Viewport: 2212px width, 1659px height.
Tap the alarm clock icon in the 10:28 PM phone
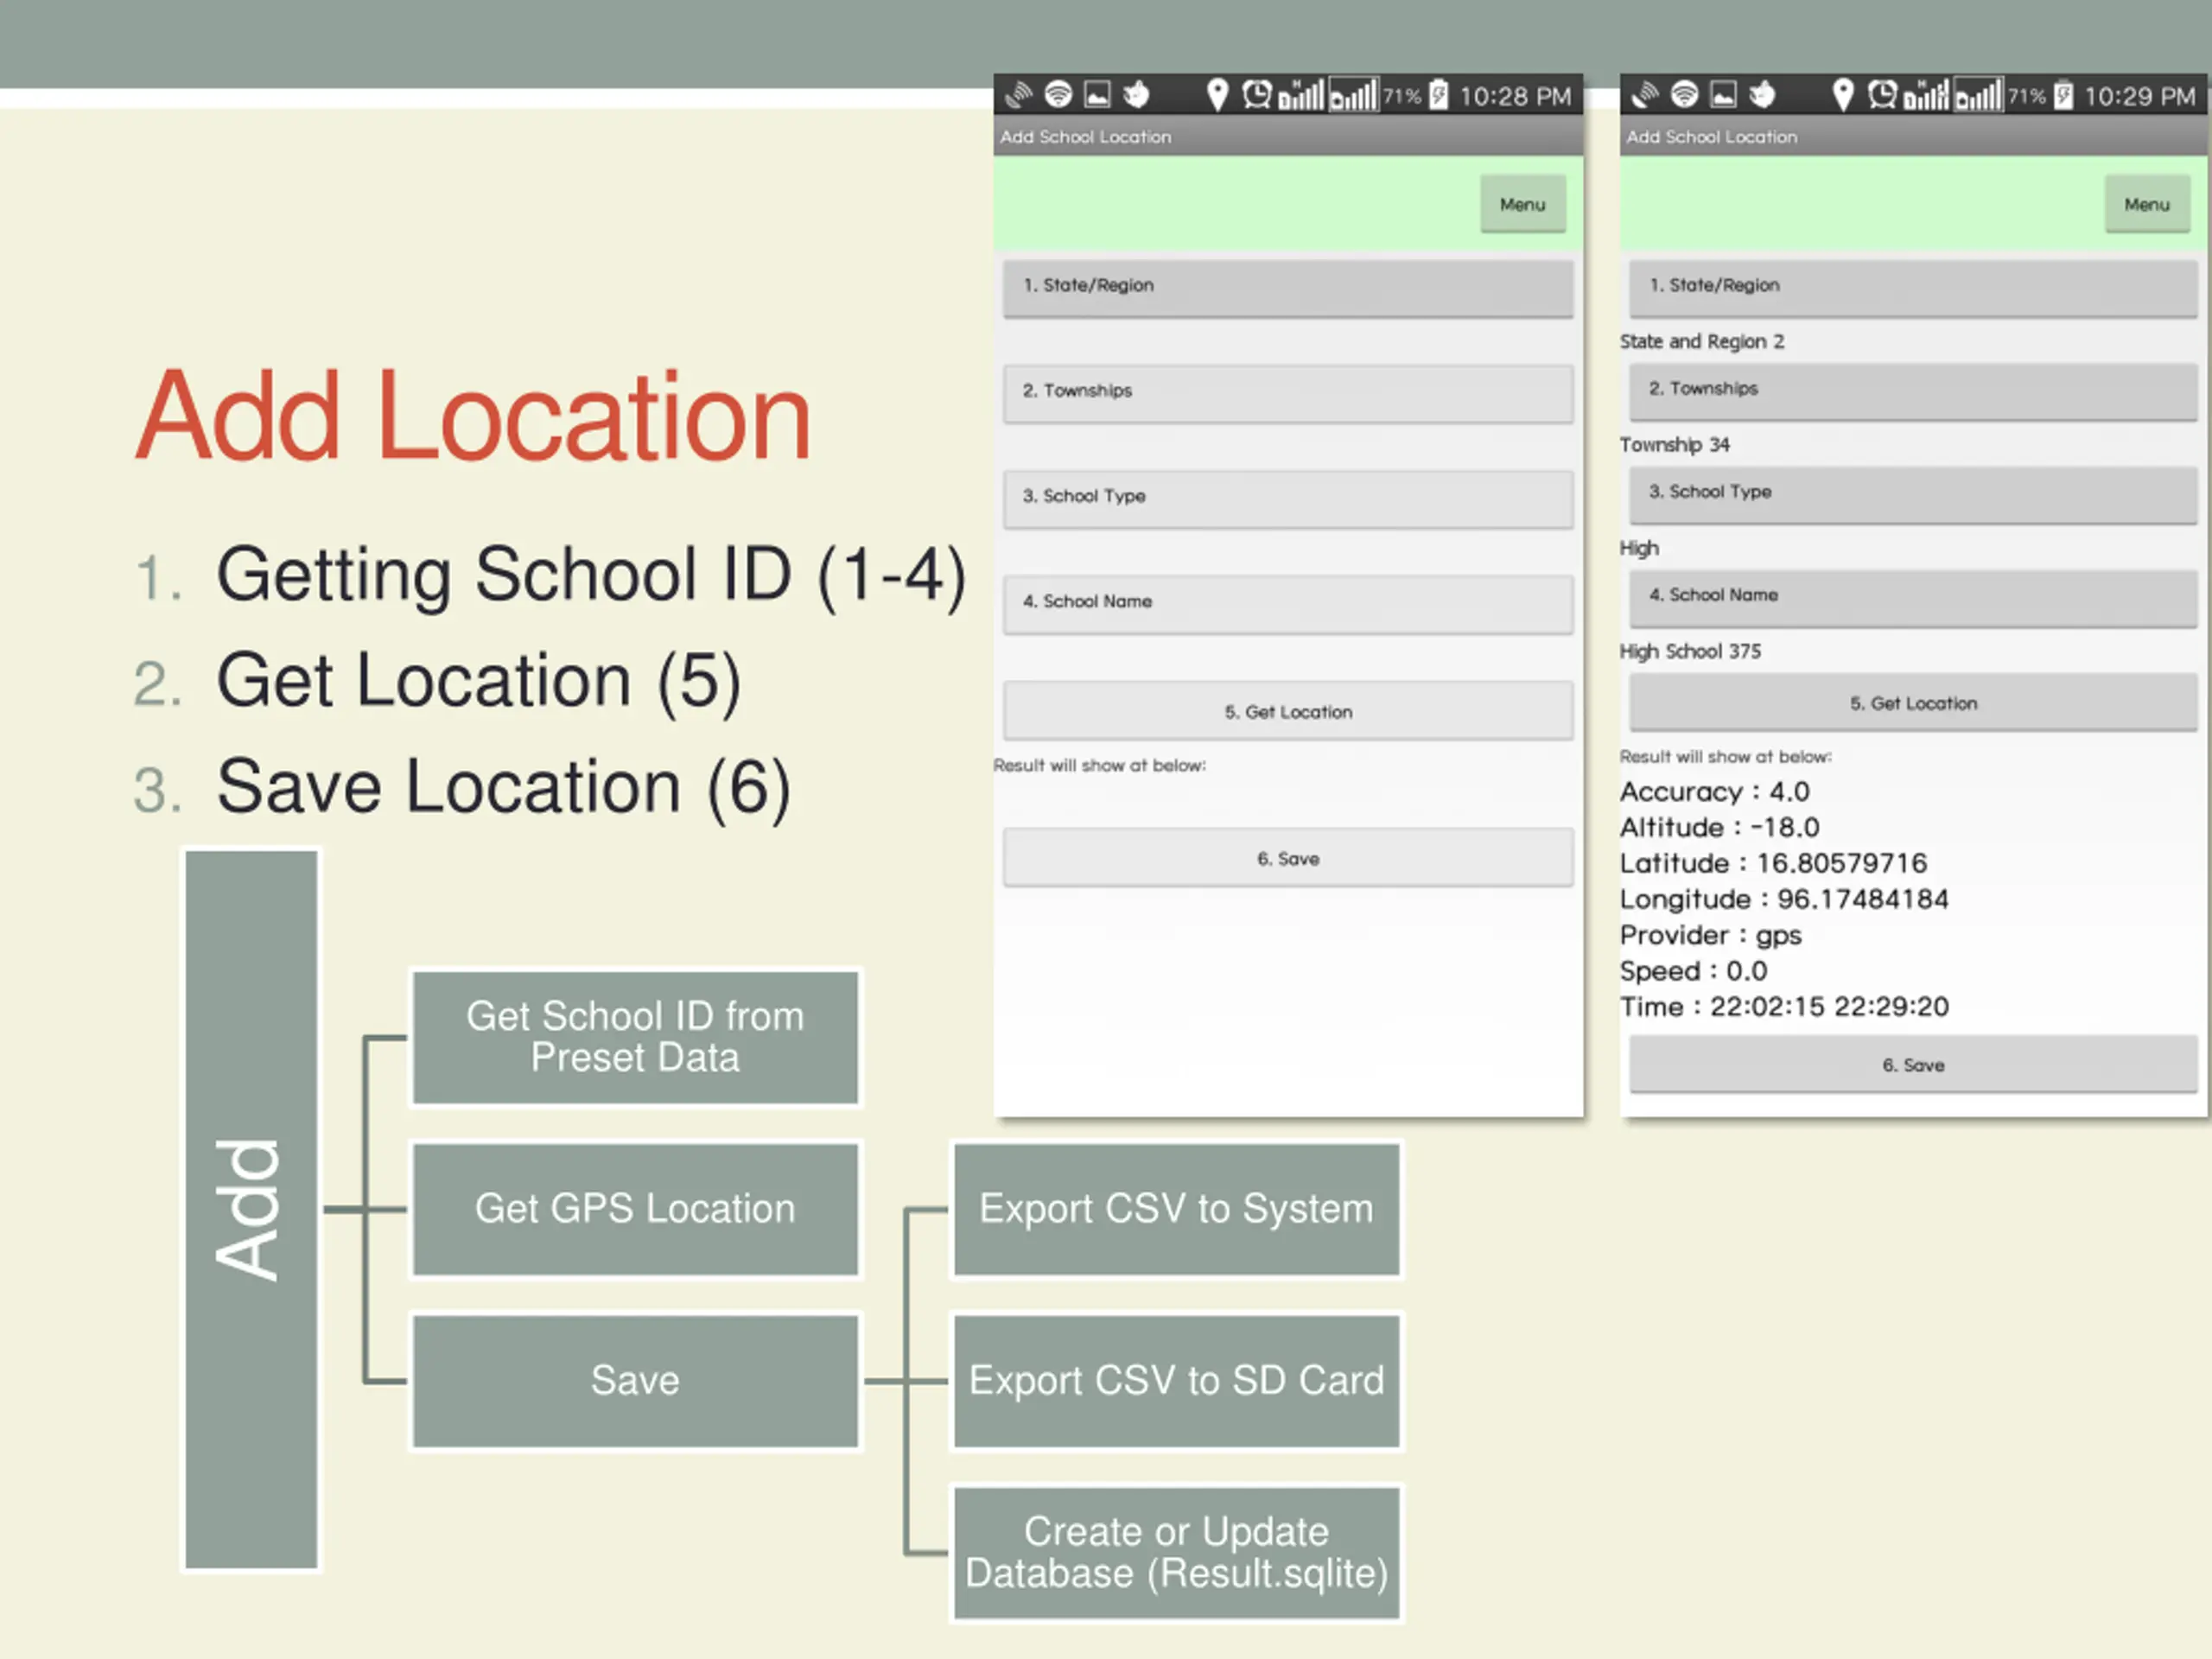click(x=1256, y=94)
